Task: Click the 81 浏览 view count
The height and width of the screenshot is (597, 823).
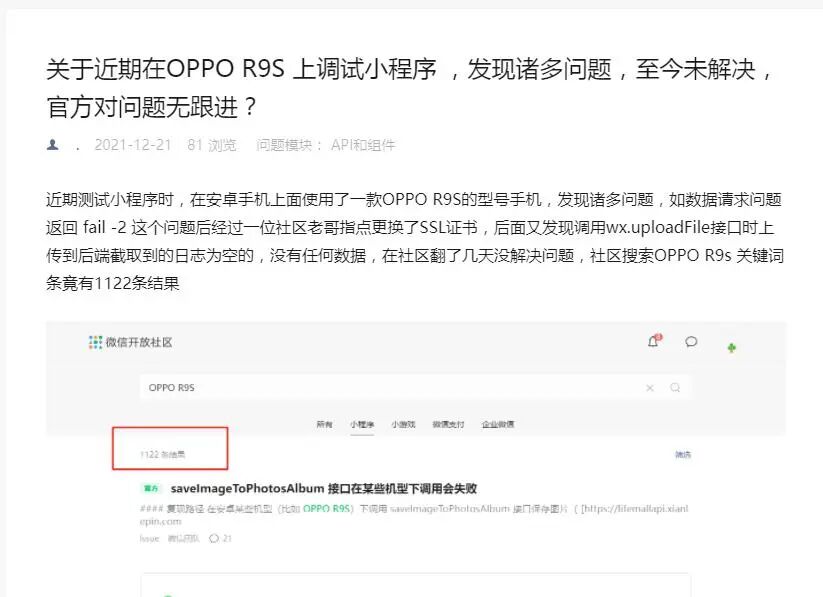Action: [212, 145]
